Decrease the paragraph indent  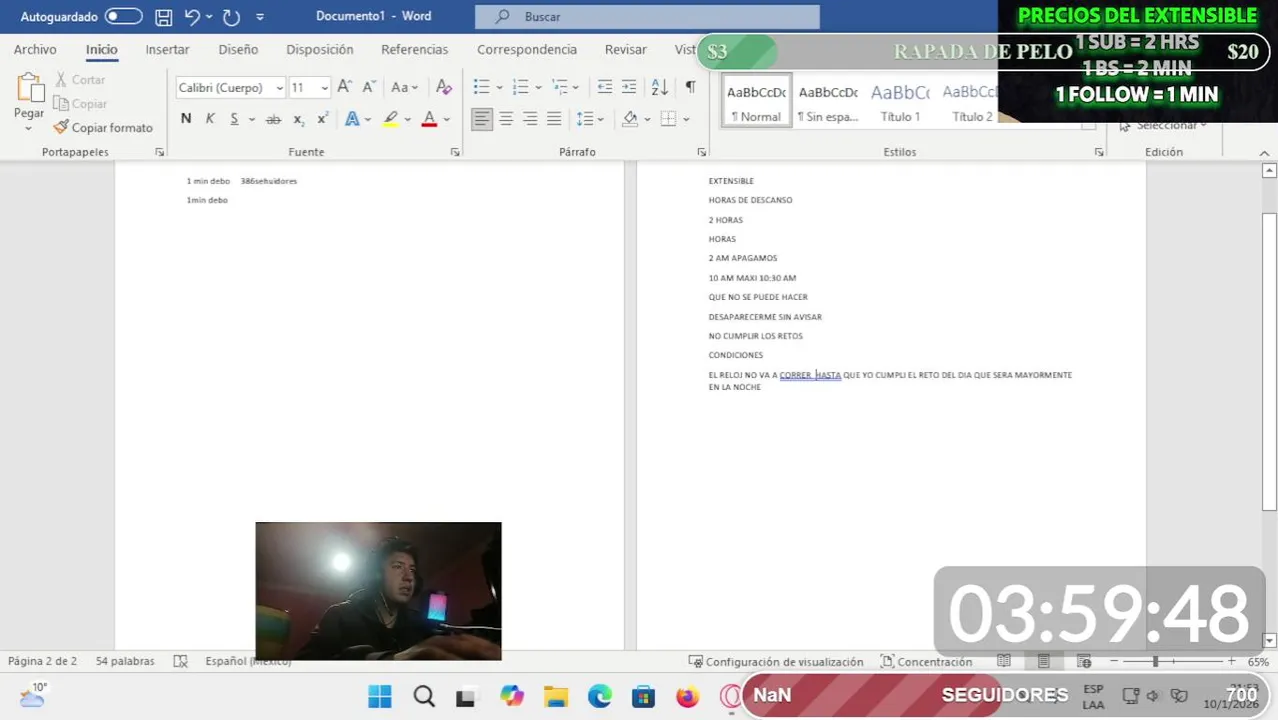pos(605,88)
